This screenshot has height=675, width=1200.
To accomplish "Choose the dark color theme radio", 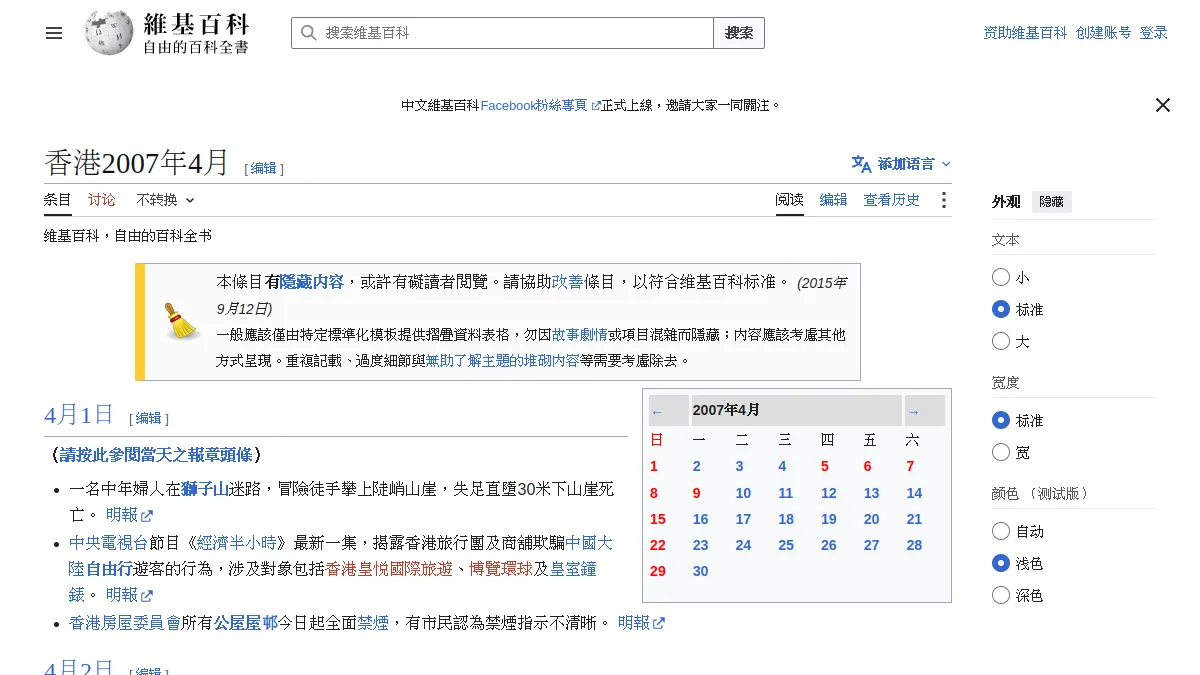I will 1001,595.
